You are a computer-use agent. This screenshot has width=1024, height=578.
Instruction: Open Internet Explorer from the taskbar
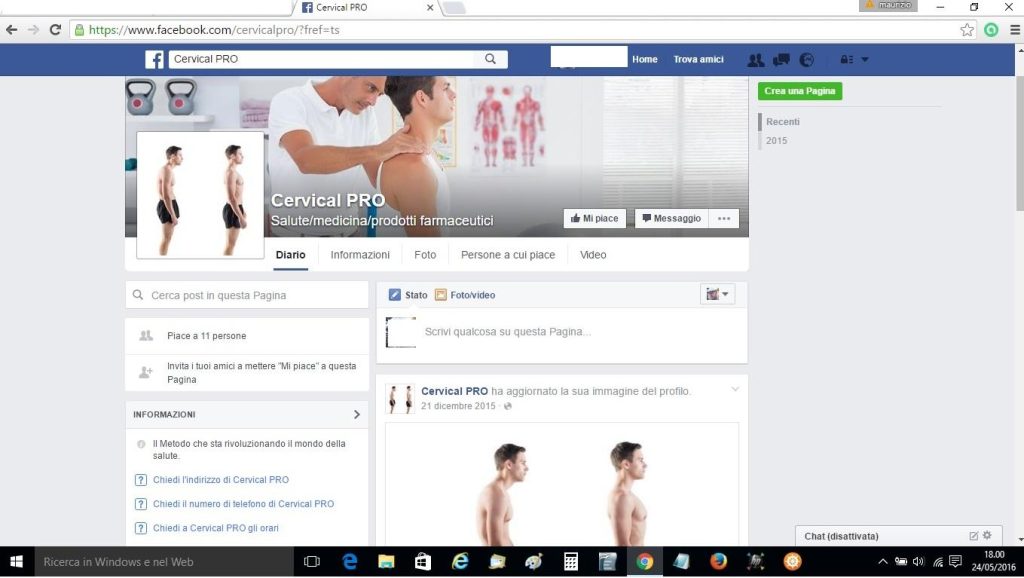pyautogui.click(x=460, y=562)
